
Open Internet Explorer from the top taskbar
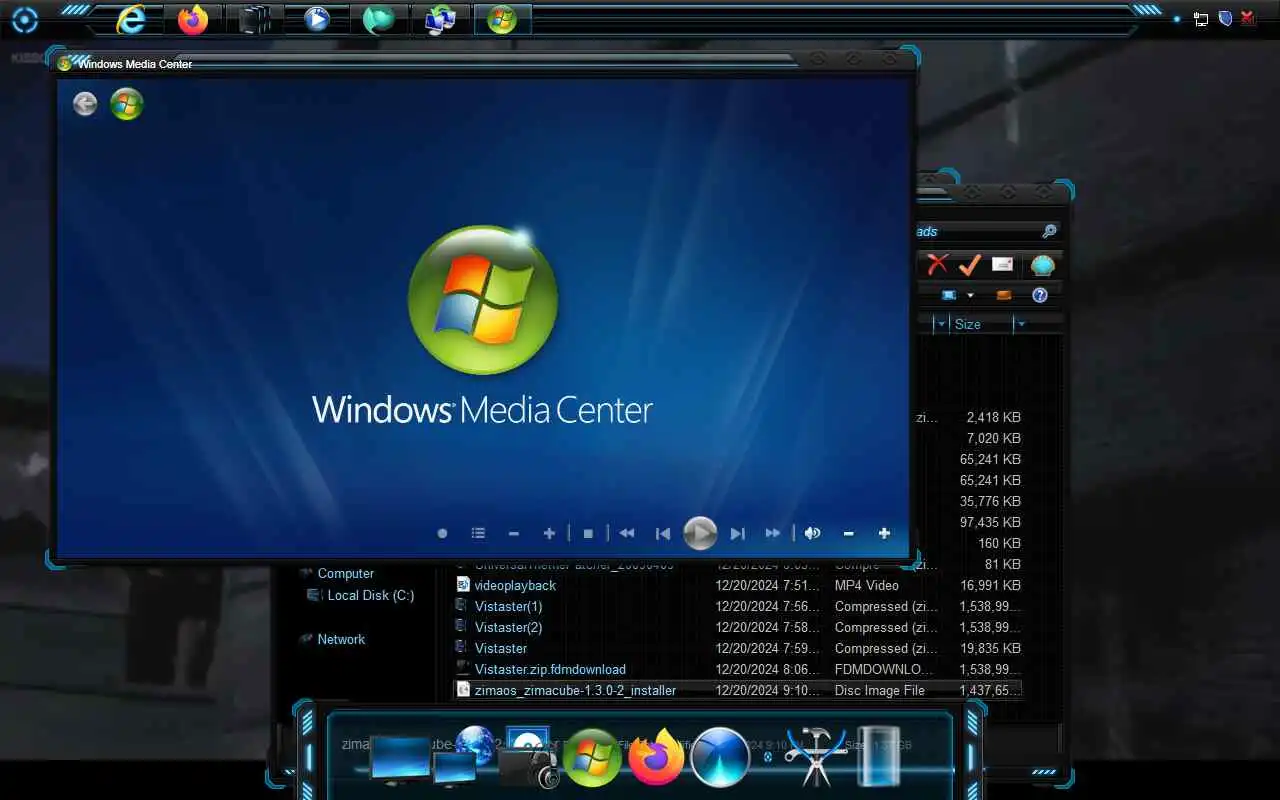coord(130,19)
